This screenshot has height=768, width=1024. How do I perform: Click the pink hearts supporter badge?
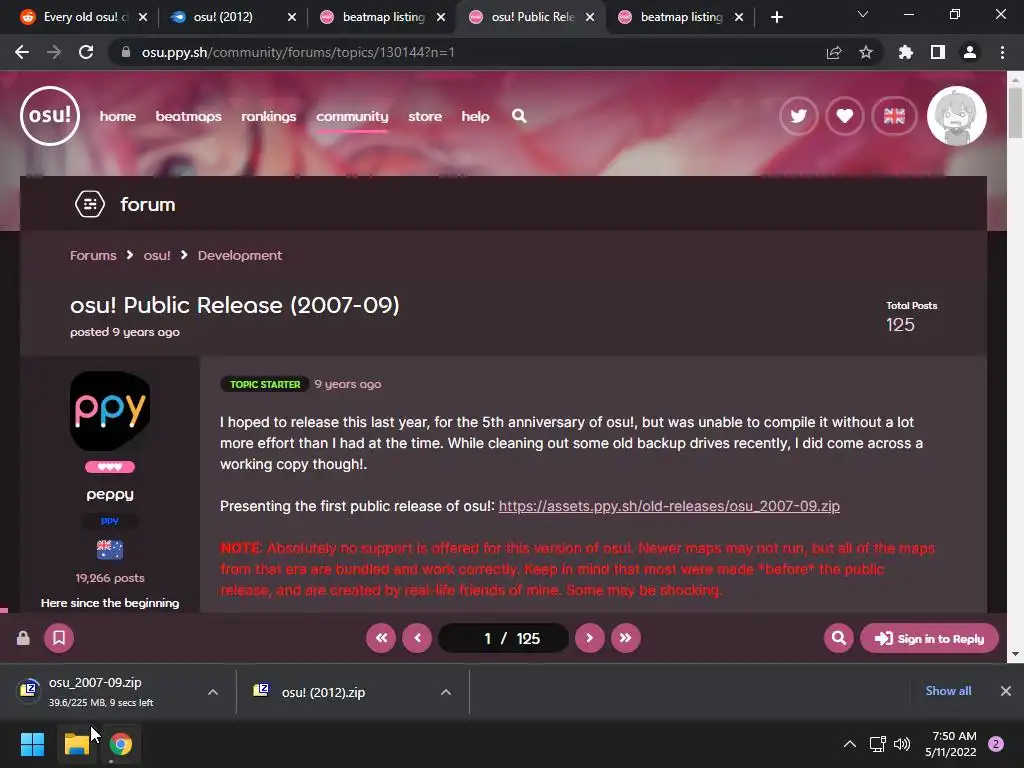click(x=110, y=467)
